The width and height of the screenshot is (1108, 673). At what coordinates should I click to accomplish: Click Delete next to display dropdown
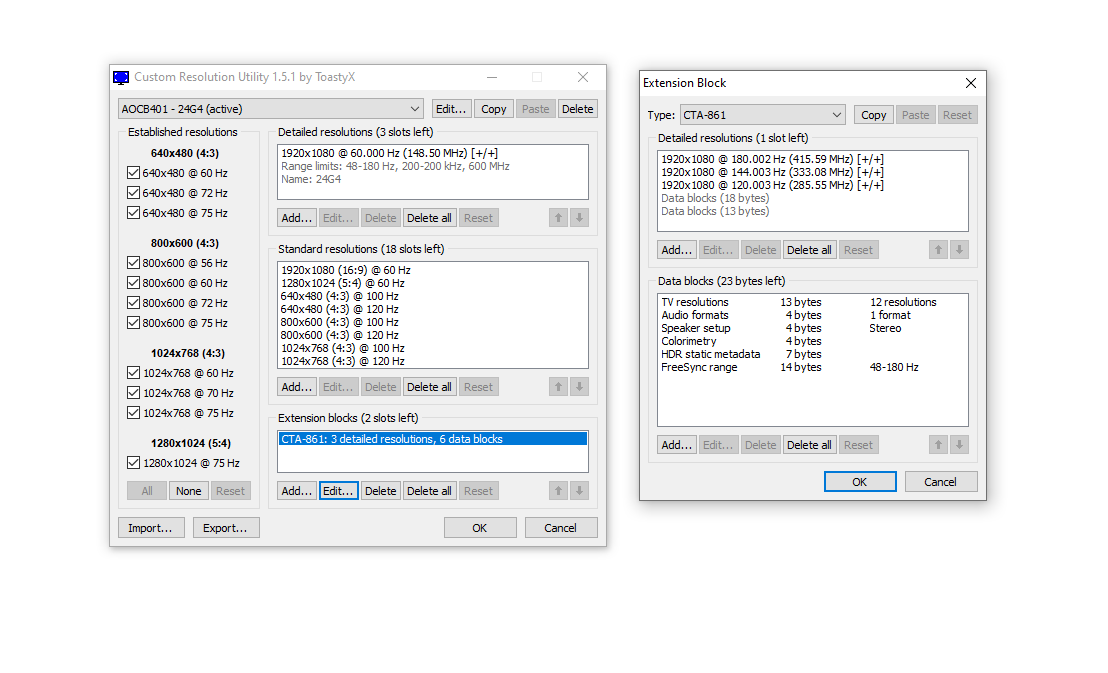577,109
